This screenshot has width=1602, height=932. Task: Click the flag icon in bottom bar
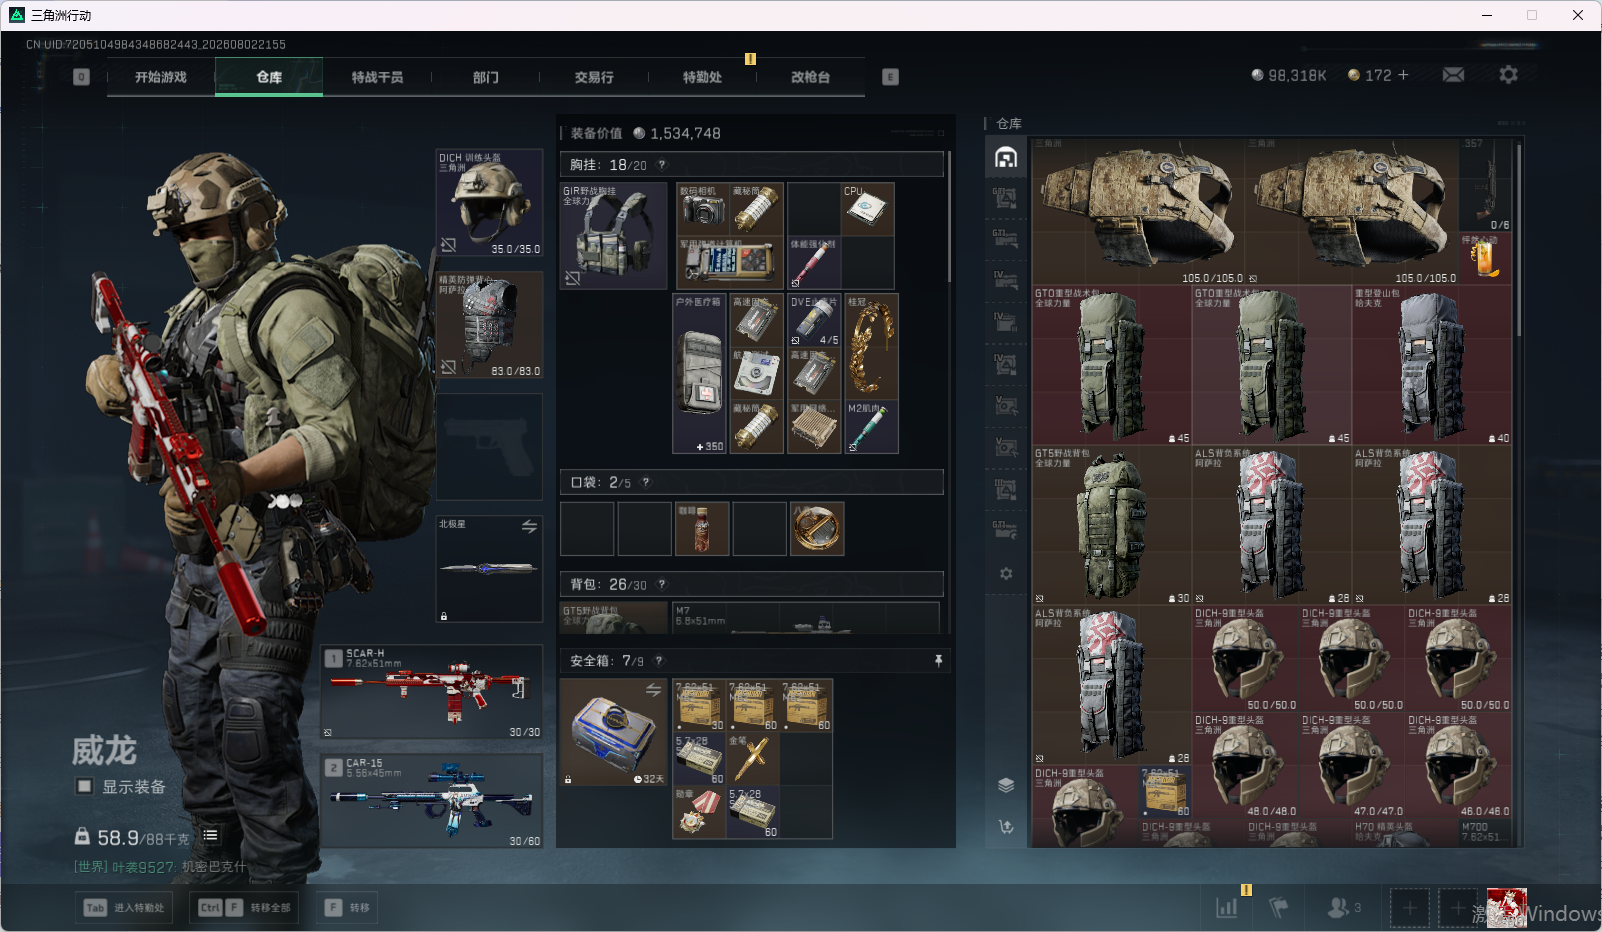[x=1278, y=907]
